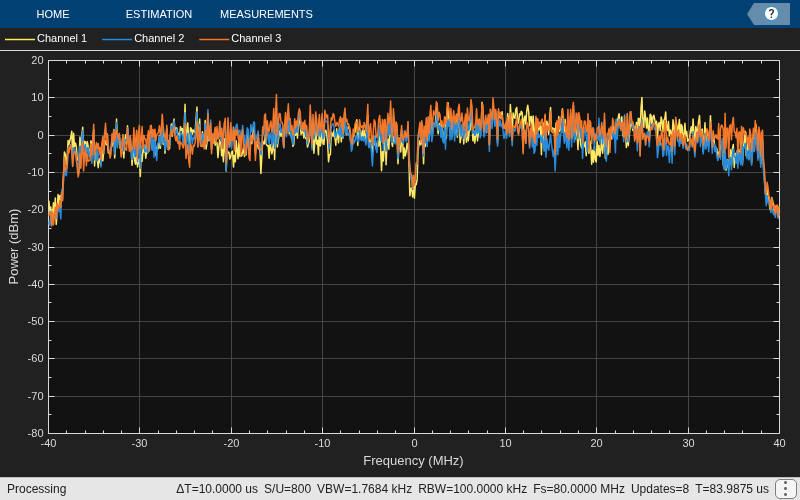Select the Power (dBm) axis label
The width and height of the screenshot is (800, 500).
14,247
